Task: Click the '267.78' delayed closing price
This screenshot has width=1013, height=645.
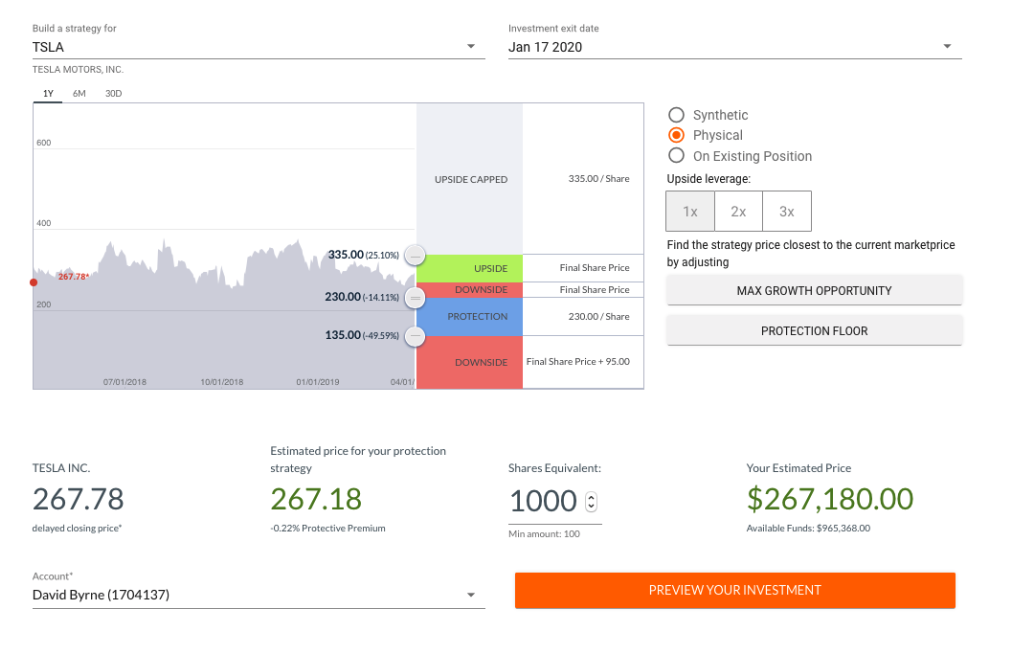Action: pyautogui.click(x=78, y=499)
